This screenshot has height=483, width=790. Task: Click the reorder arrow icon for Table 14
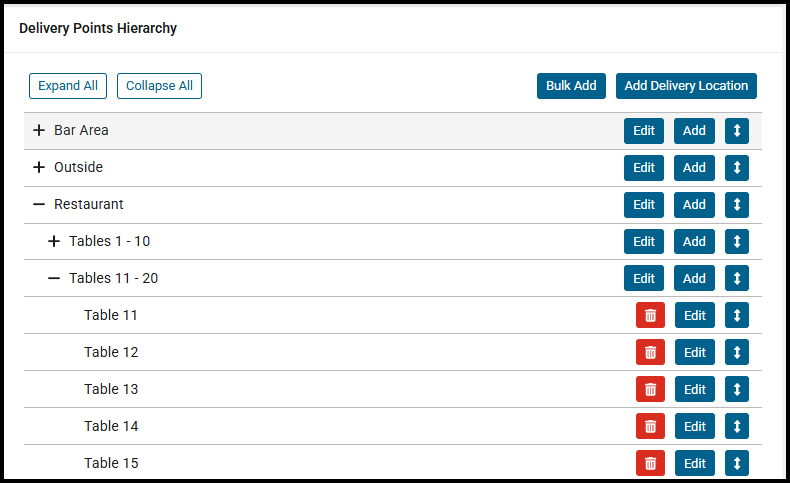click(x=737, y=426)
